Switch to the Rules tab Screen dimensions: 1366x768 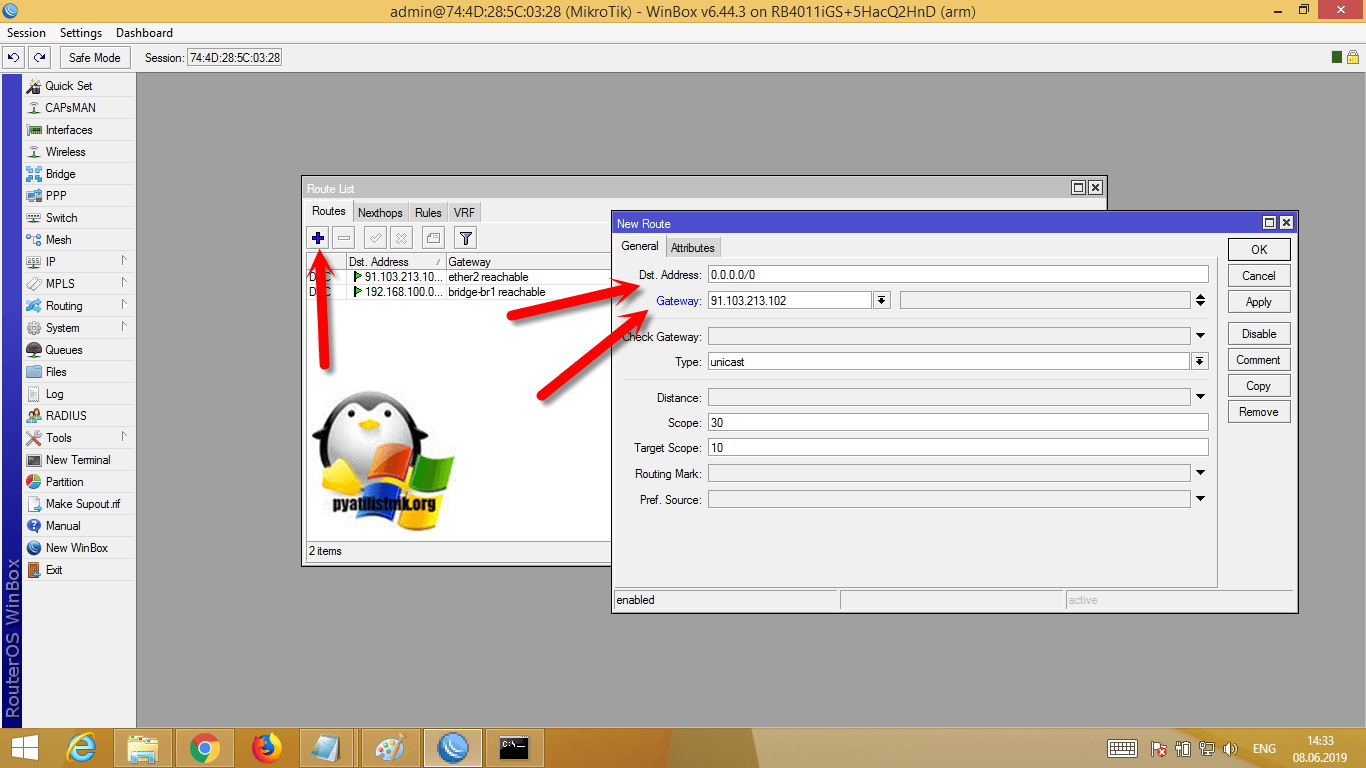[x=428, y=213]
